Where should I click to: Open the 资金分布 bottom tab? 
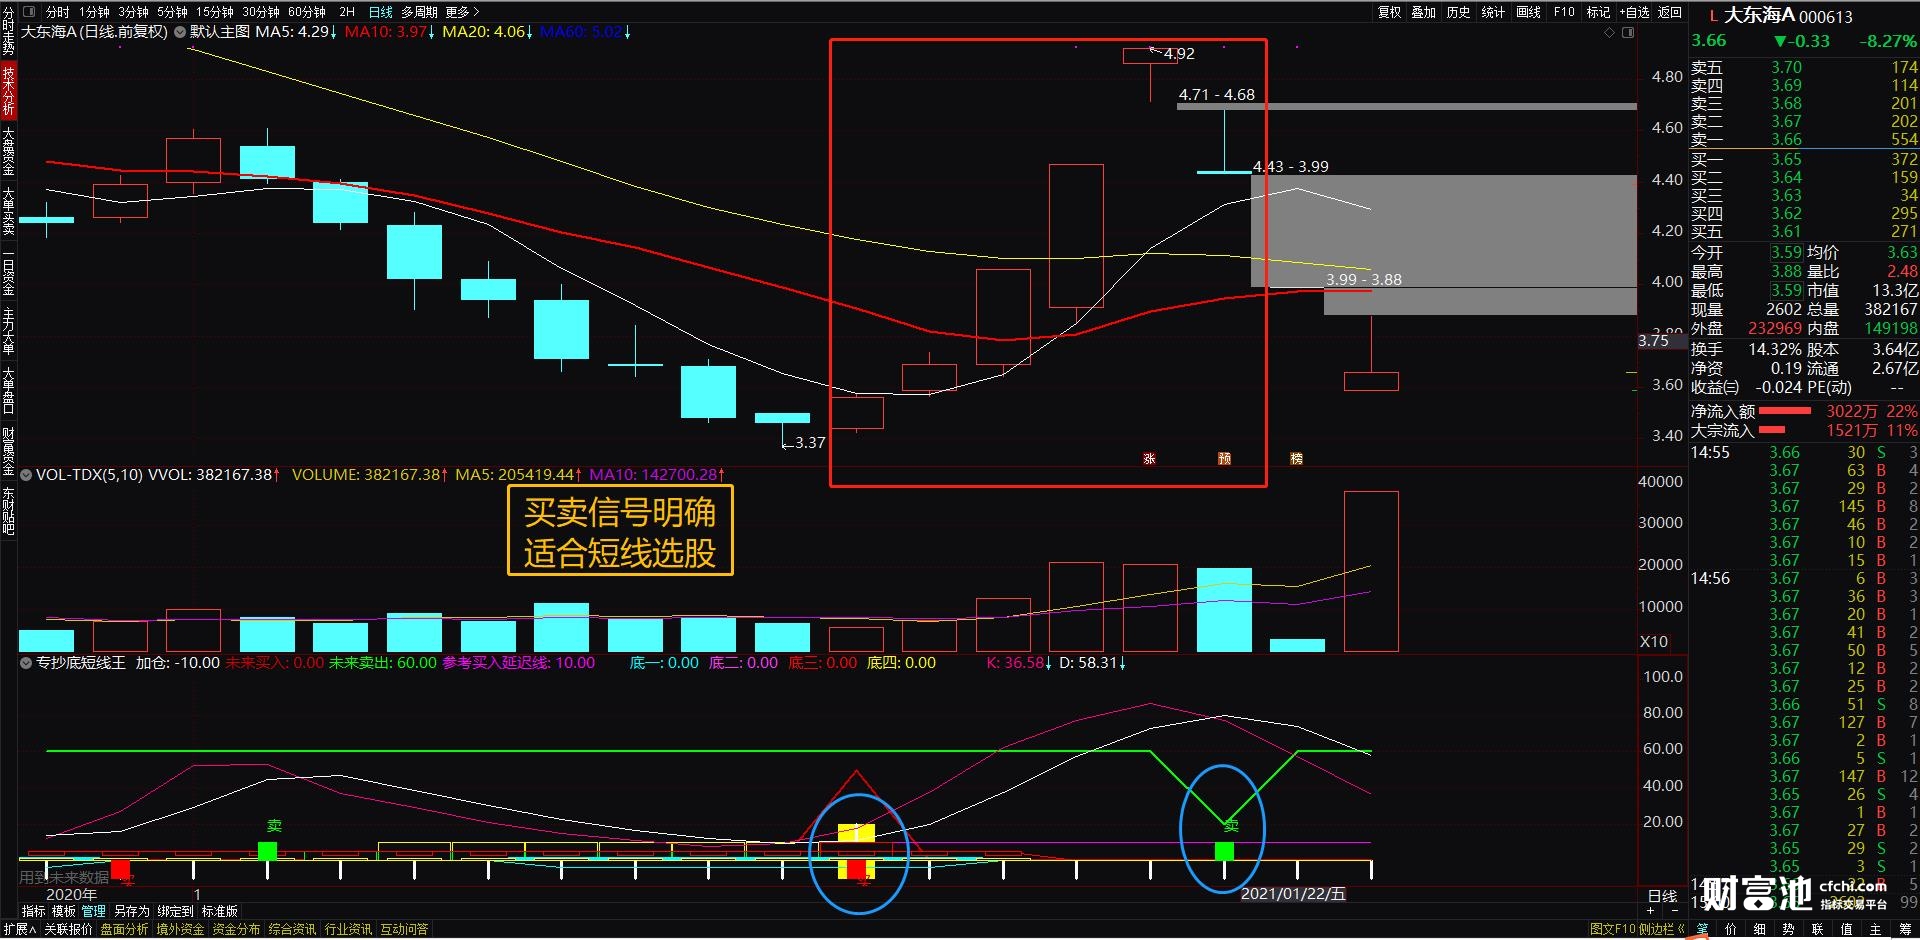[x=236, y=929]
